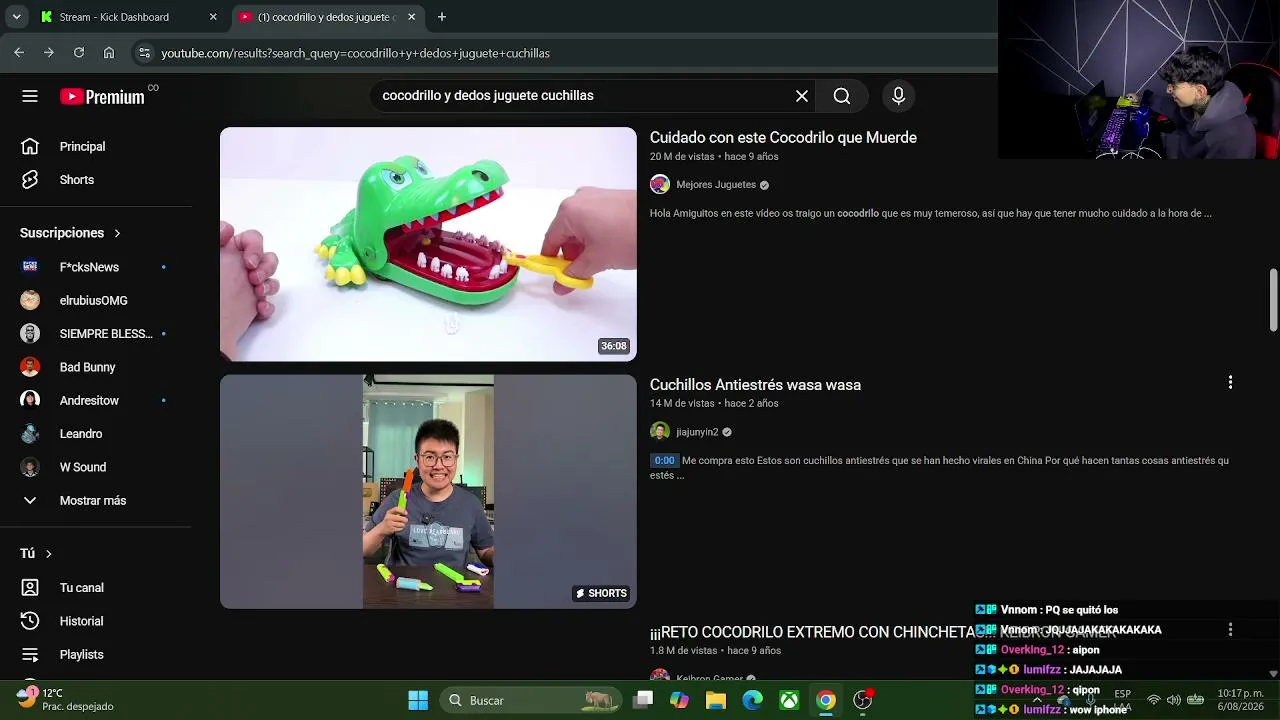Image resolution: width=1280 pixels, height=720 pixels.
Task: Open 'Cuidado con este Cocodrilo que Muerde' title
Action: coord(783,138)
